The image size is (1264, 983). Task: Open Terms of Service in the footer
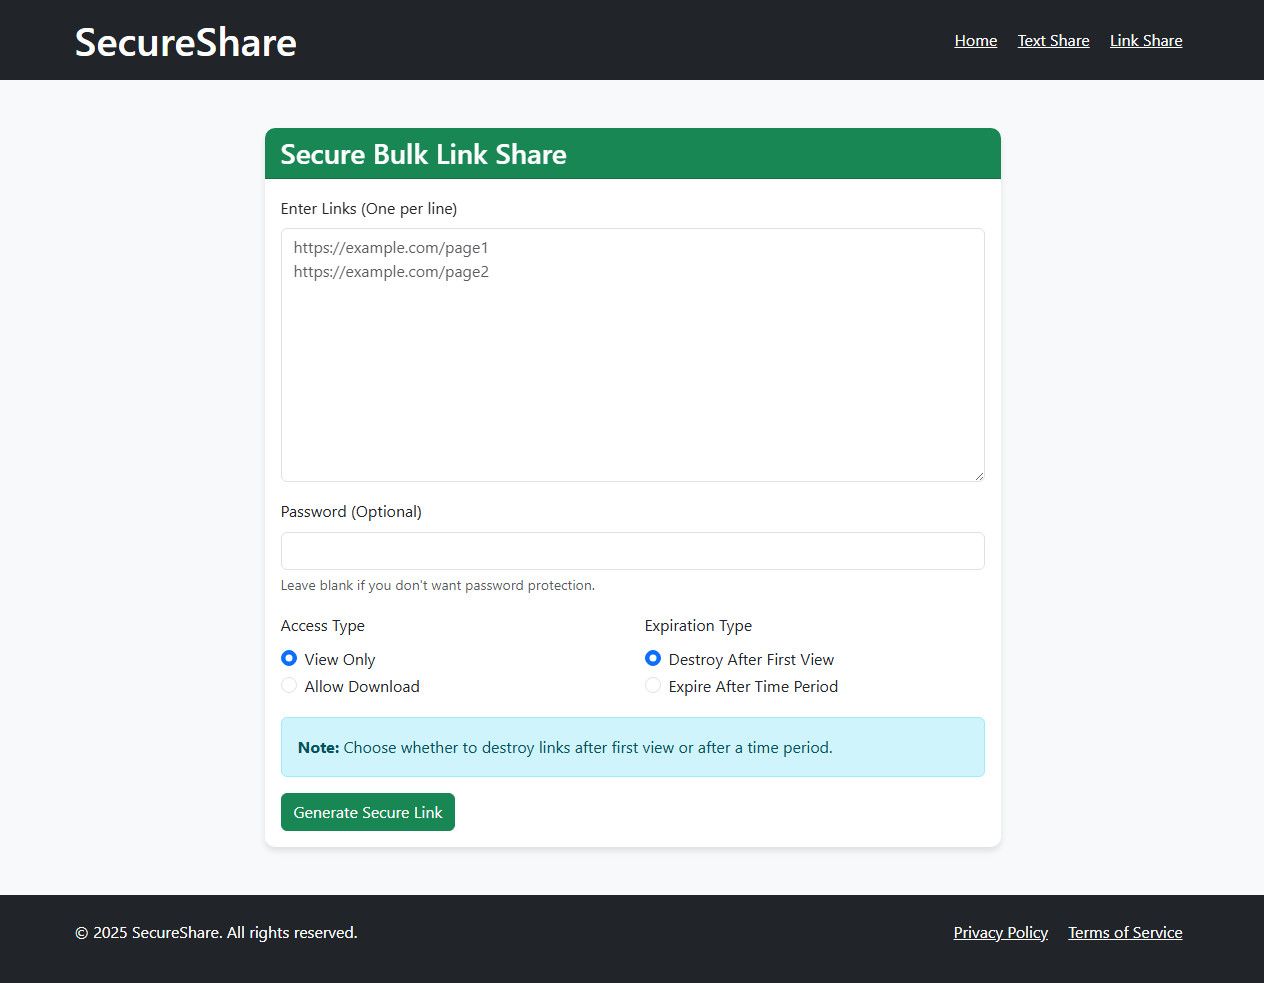[1124, 932]
